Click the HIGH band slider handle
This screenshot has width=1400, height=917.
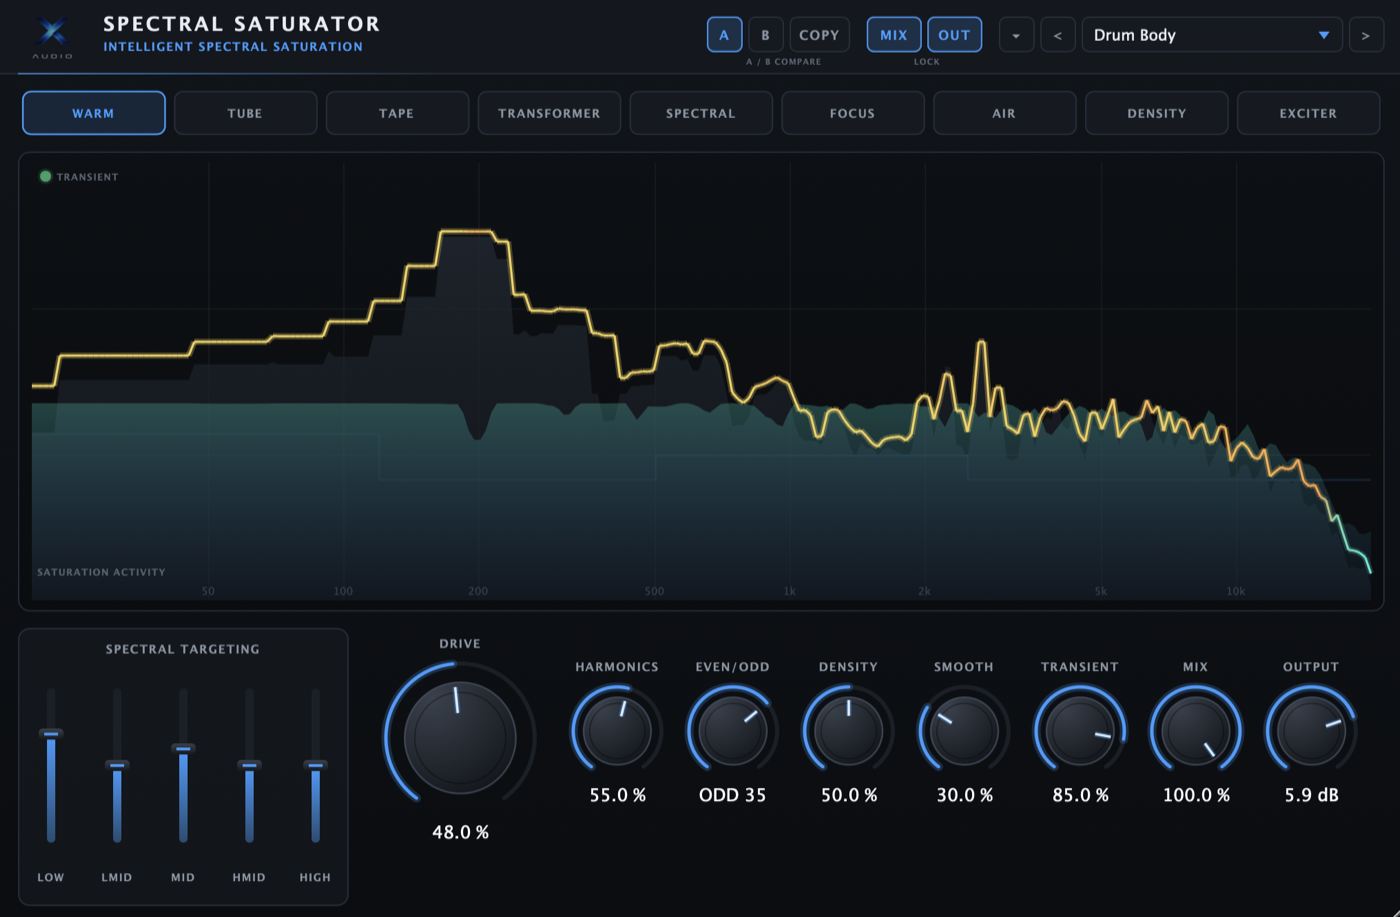pyautogui.click(x=315, y=765)
